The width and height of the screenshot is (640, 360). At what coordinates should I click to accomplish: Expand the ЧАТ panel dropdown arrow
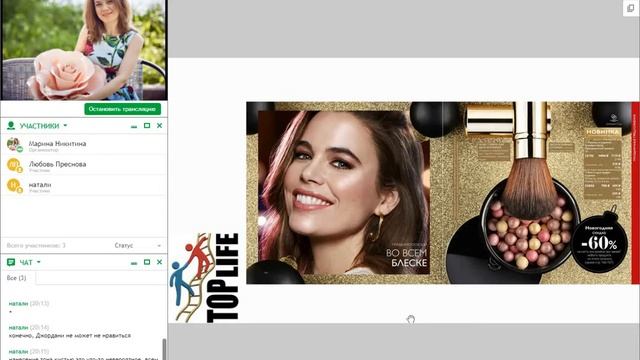coord(39,262)
